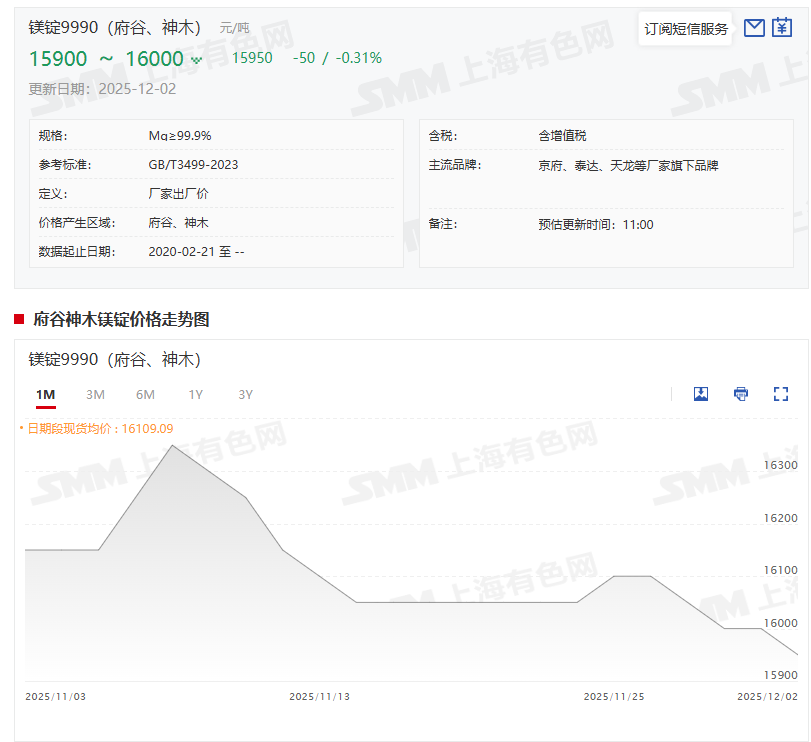Click the 含税 field label
This screenshot has height=742, width=811.
coord(443,136)
